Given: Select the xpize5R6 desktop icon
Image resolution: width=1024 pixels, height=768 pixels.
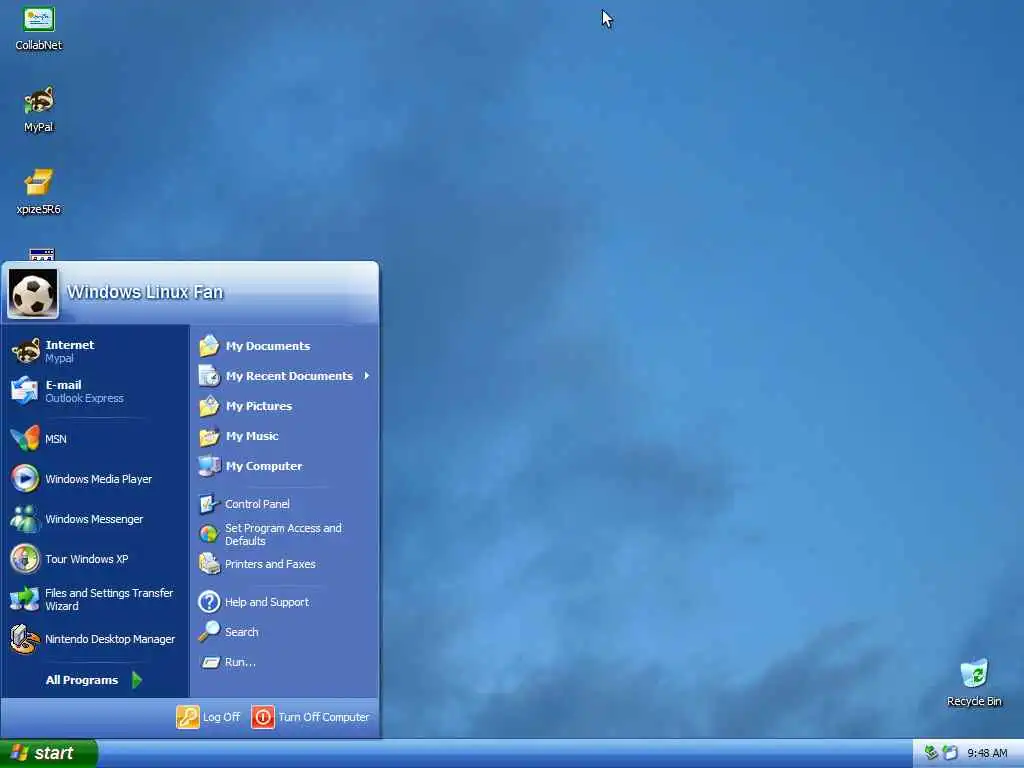Looking at the screenshot, I should click(x=39, y=191).
